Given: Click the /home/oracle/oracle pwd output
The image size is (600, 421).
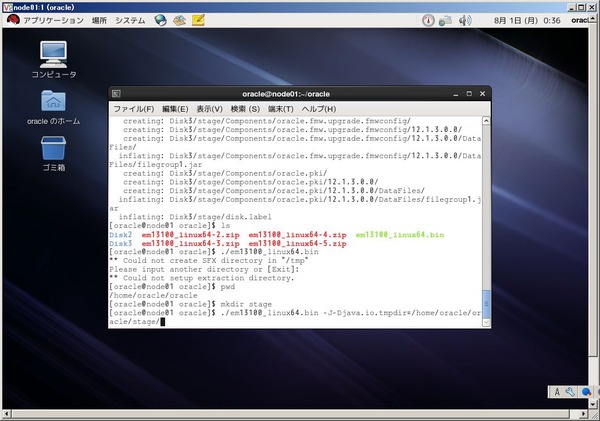Looking at the screenshot, I should 153,295.
